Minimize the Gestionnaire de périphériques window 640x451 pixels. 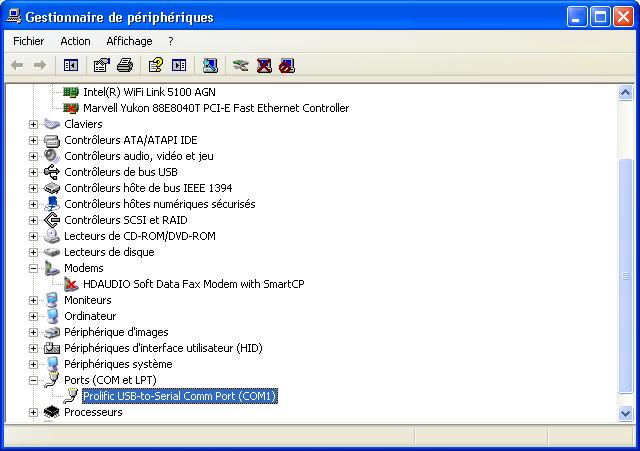pos(576,17)
